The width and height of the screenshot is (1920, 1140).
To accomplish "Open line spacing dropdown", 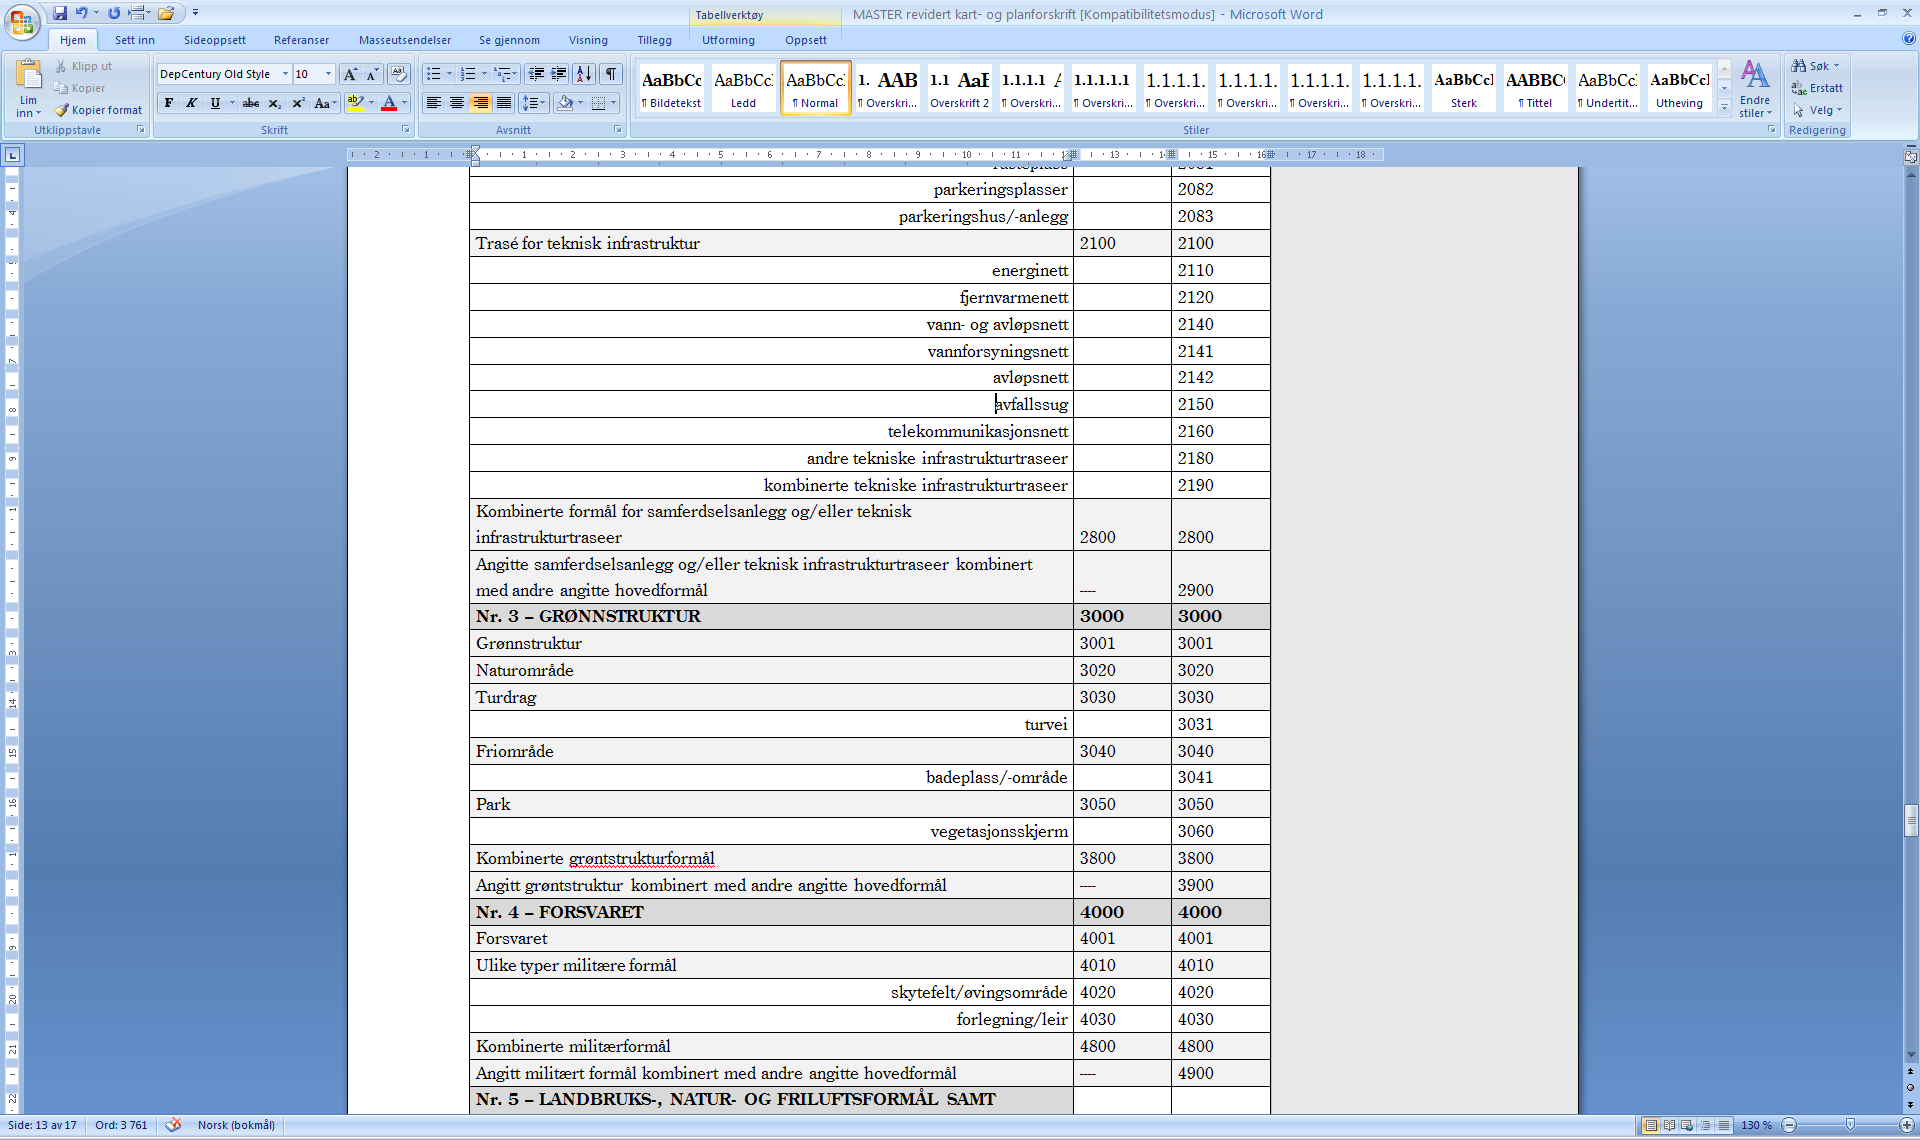I will (535, 103).
